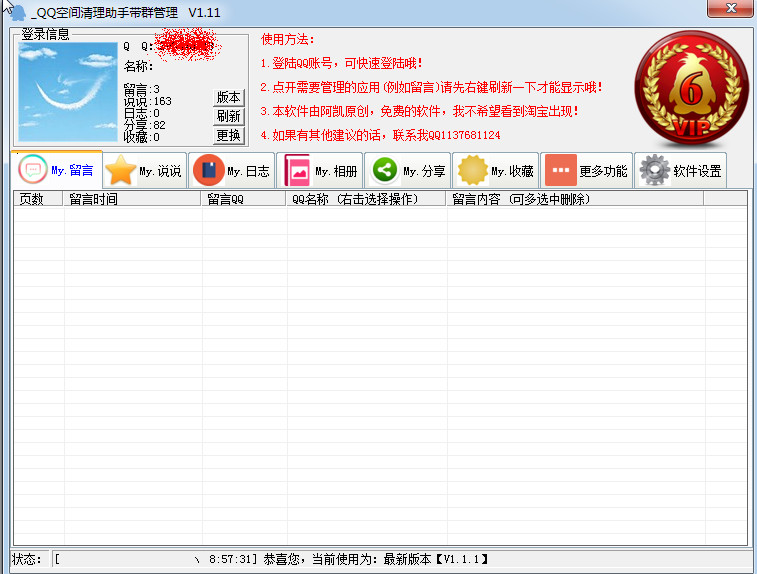757x574 pixels.
Task: Click the 状态: label
Action: click(29, 560)
